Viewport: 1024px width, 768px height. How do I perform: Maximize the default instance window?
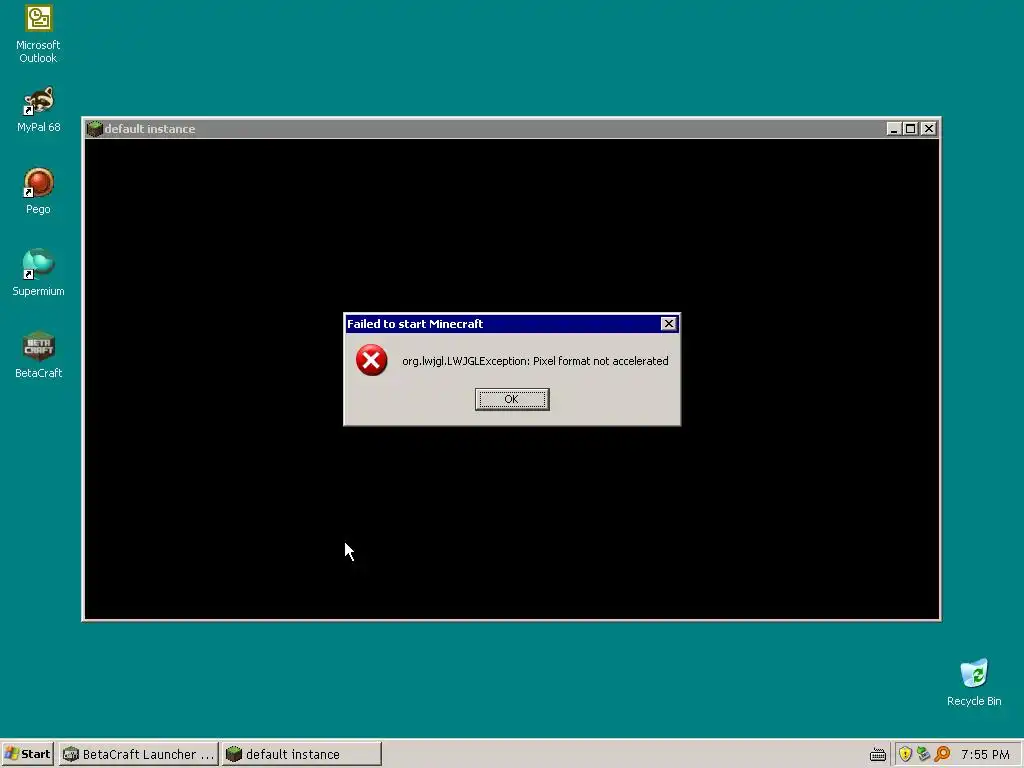(x=910, y=129)
